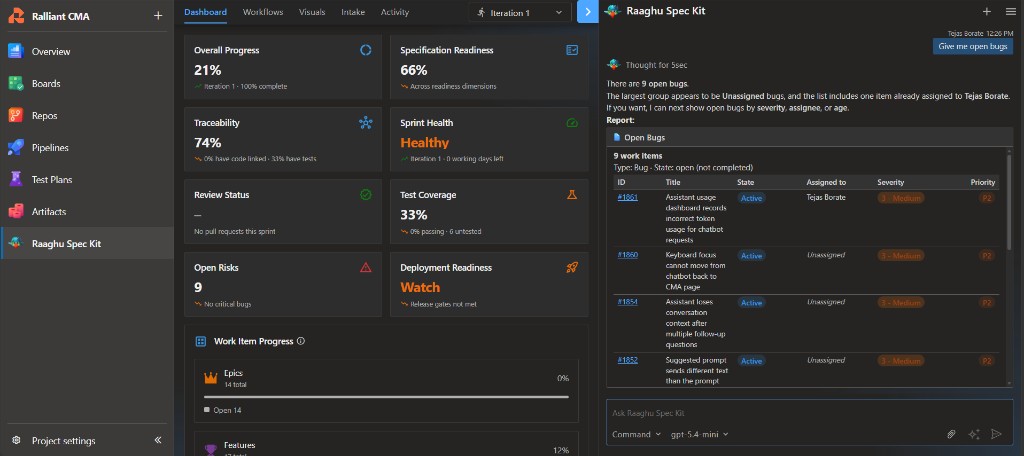This screenshot has width=1024, height=456.
Task: Select Raaghu Spec Kit in the sidebar
Action: 87,244
